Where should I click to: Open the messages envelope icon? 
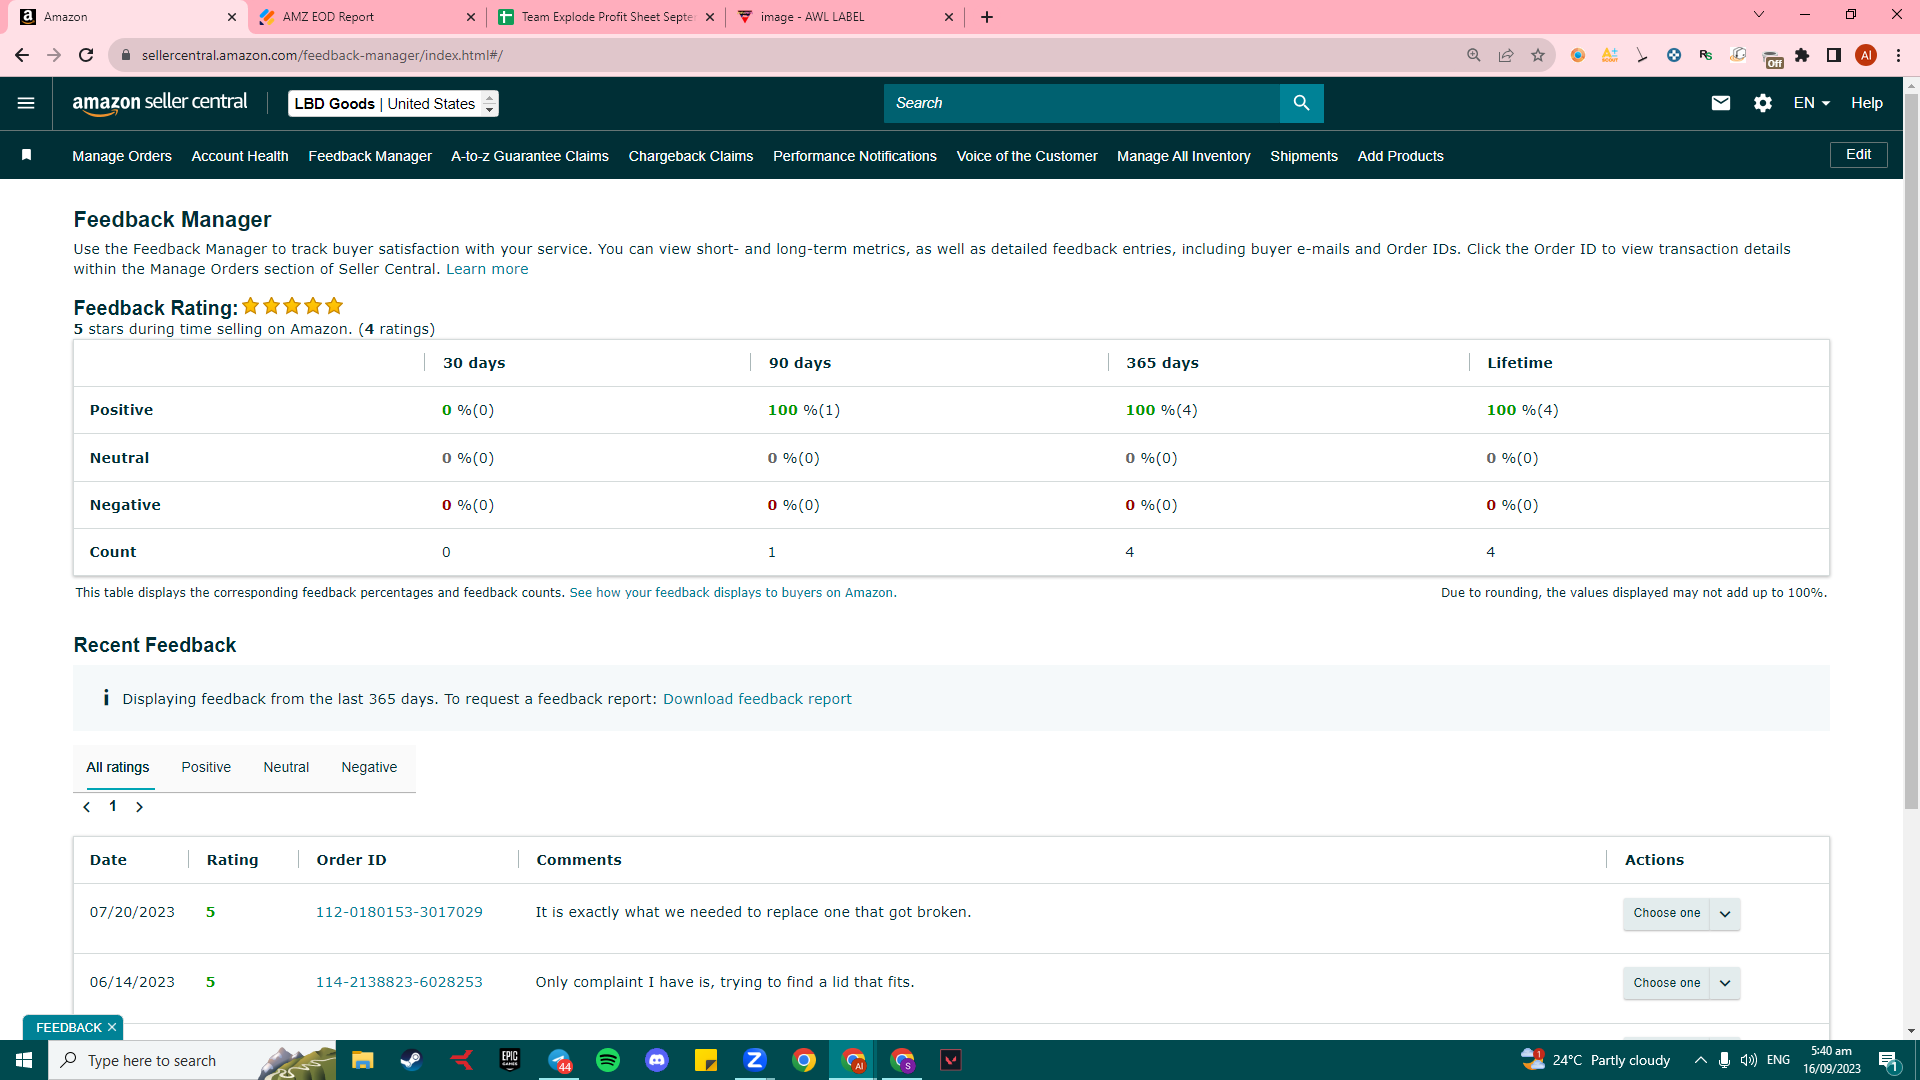pos(1720,103)
